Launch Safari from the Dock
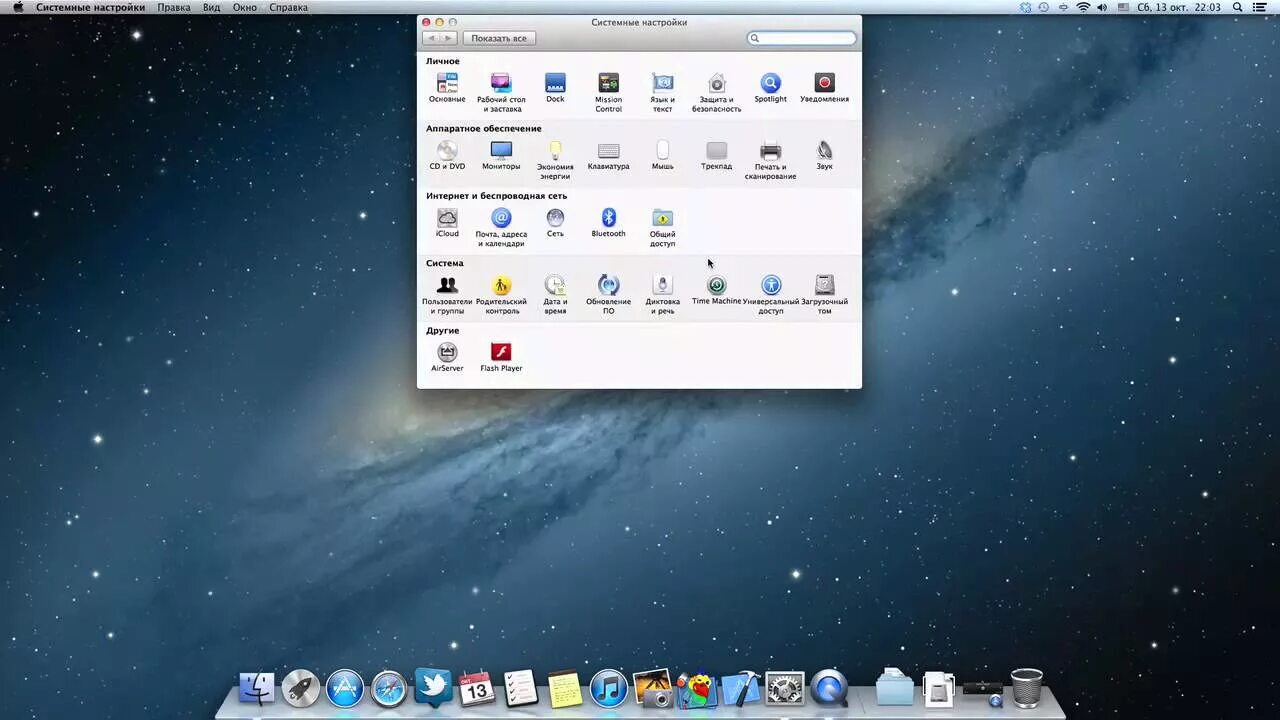 tap(389, 688)
